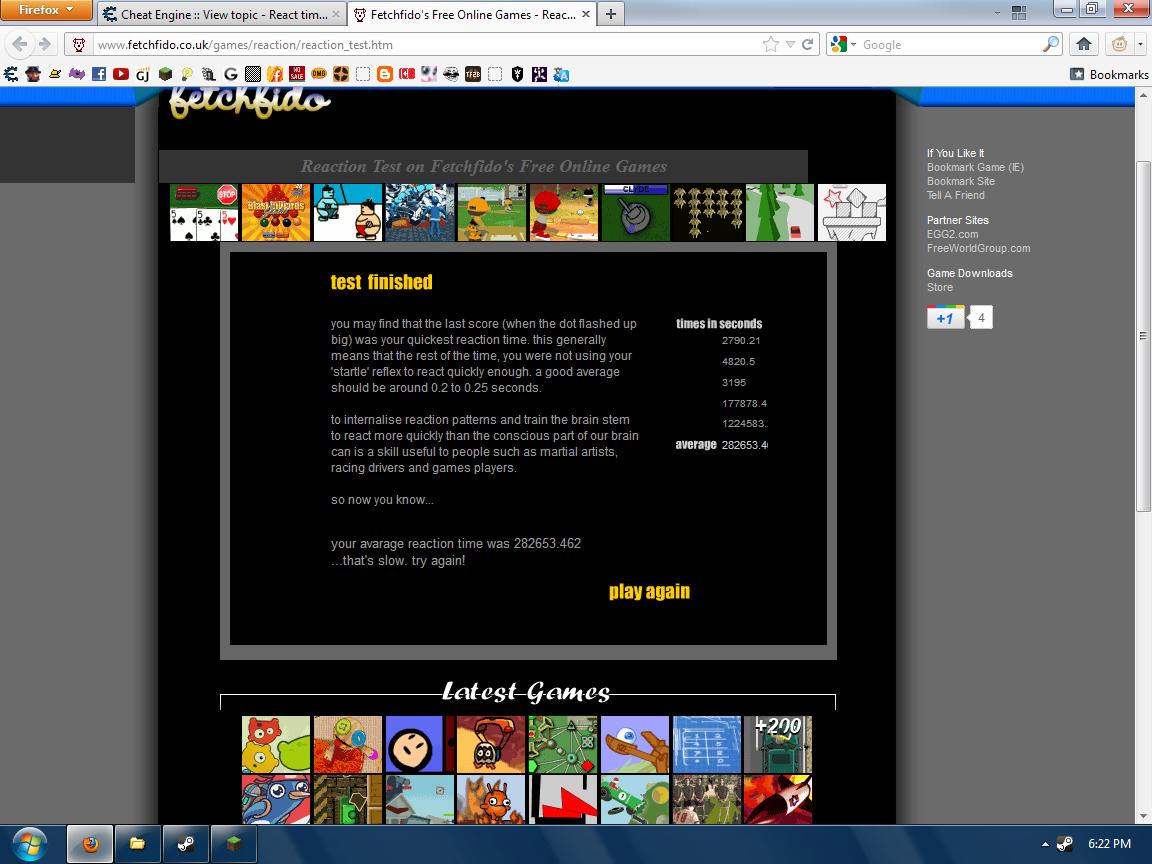Open the OMG bookmark icon
This screenshot has width=1152, height=864.
click(x=319, y=74)
